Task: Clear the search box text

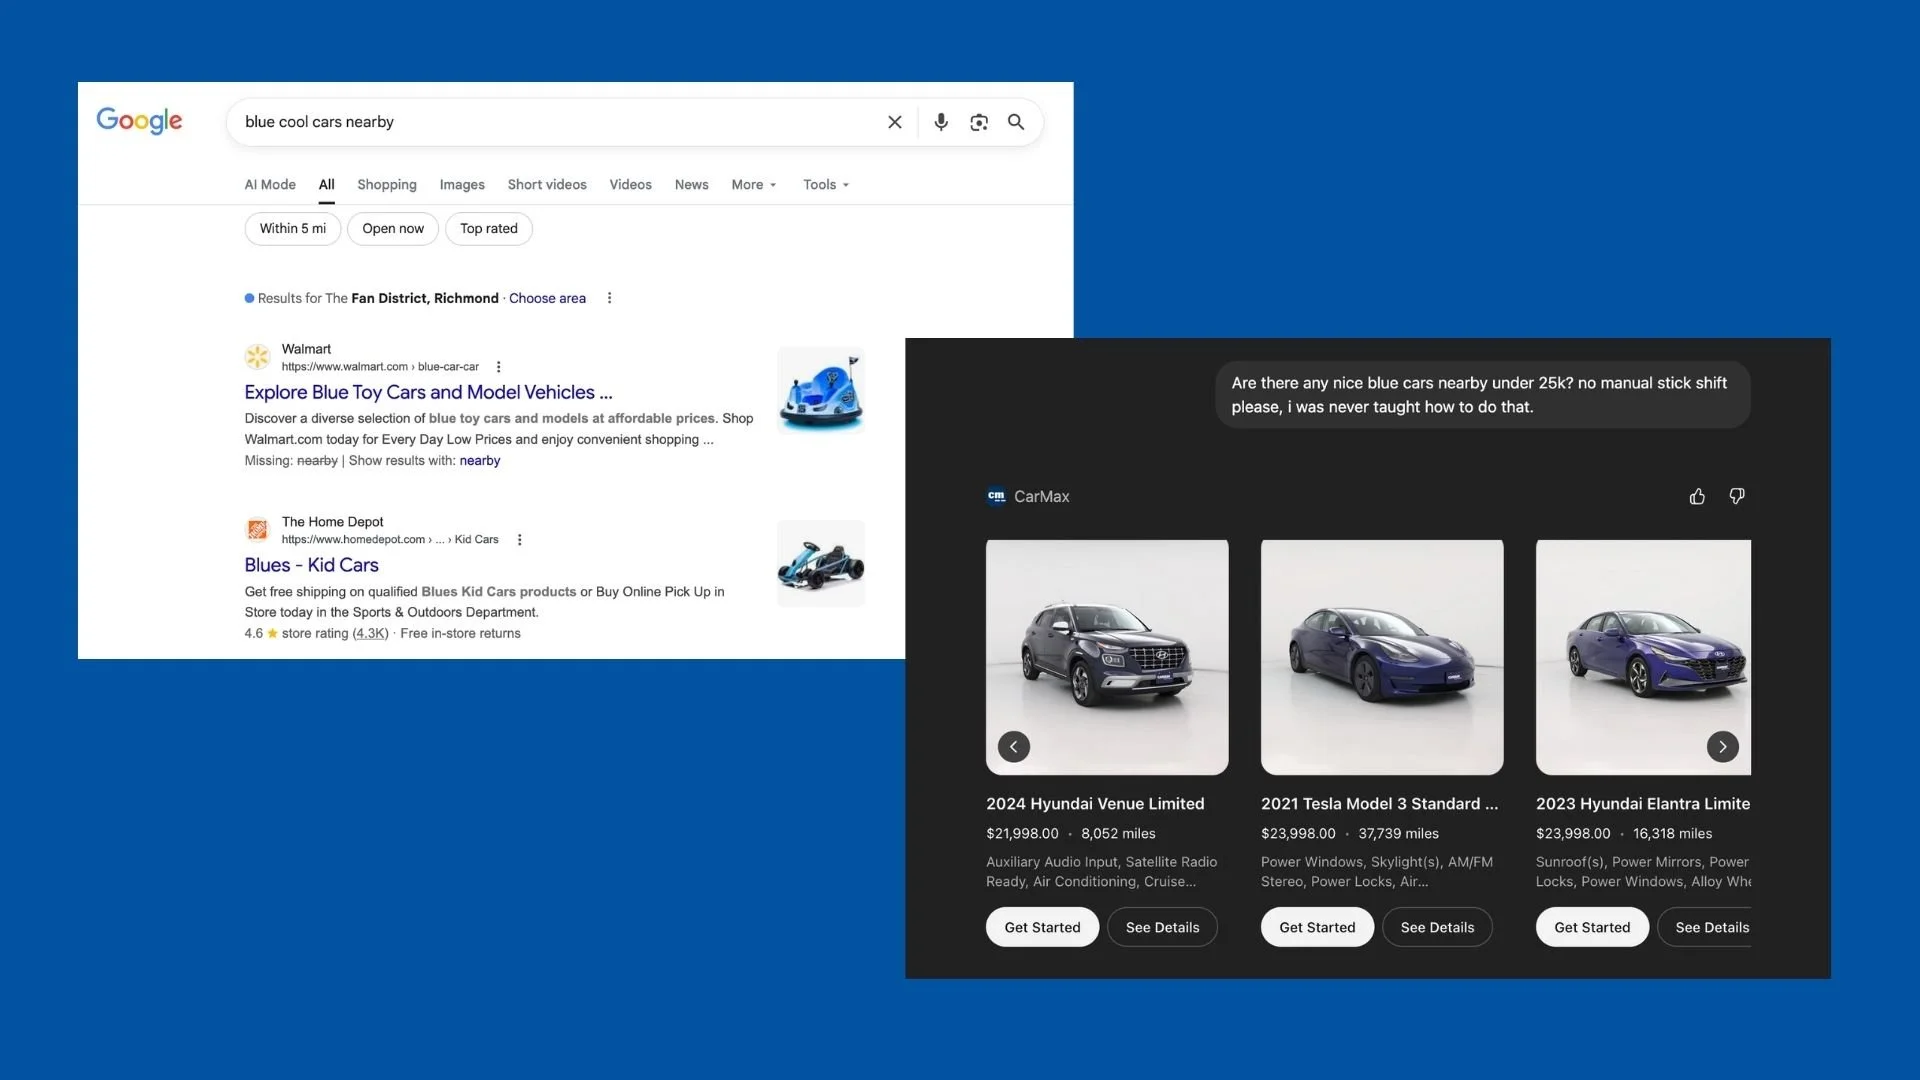Action: (x=895, y=122)
